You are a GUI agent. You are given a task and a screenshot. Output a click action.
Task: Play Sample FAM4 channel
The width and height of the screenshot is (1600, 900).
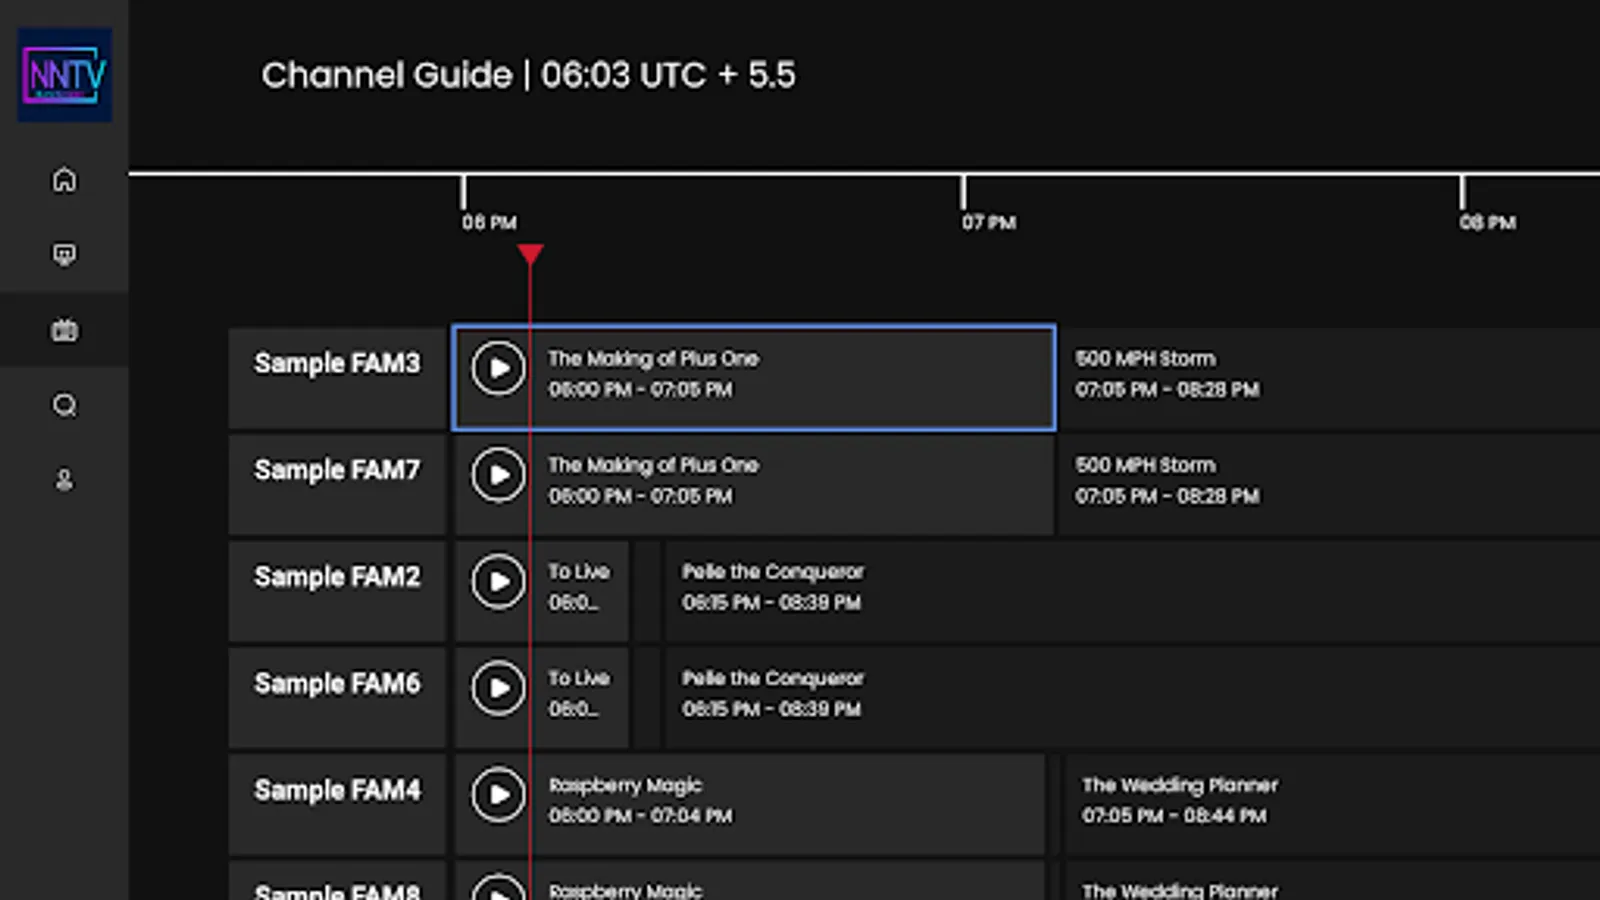pyautogui.click(x=498, y=795)
